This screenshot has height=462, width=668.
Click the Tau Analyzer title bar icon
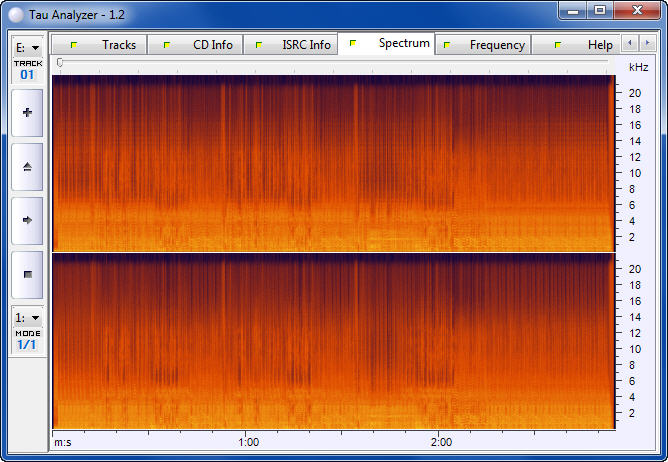pyautogui.click(x=16, y=12)
